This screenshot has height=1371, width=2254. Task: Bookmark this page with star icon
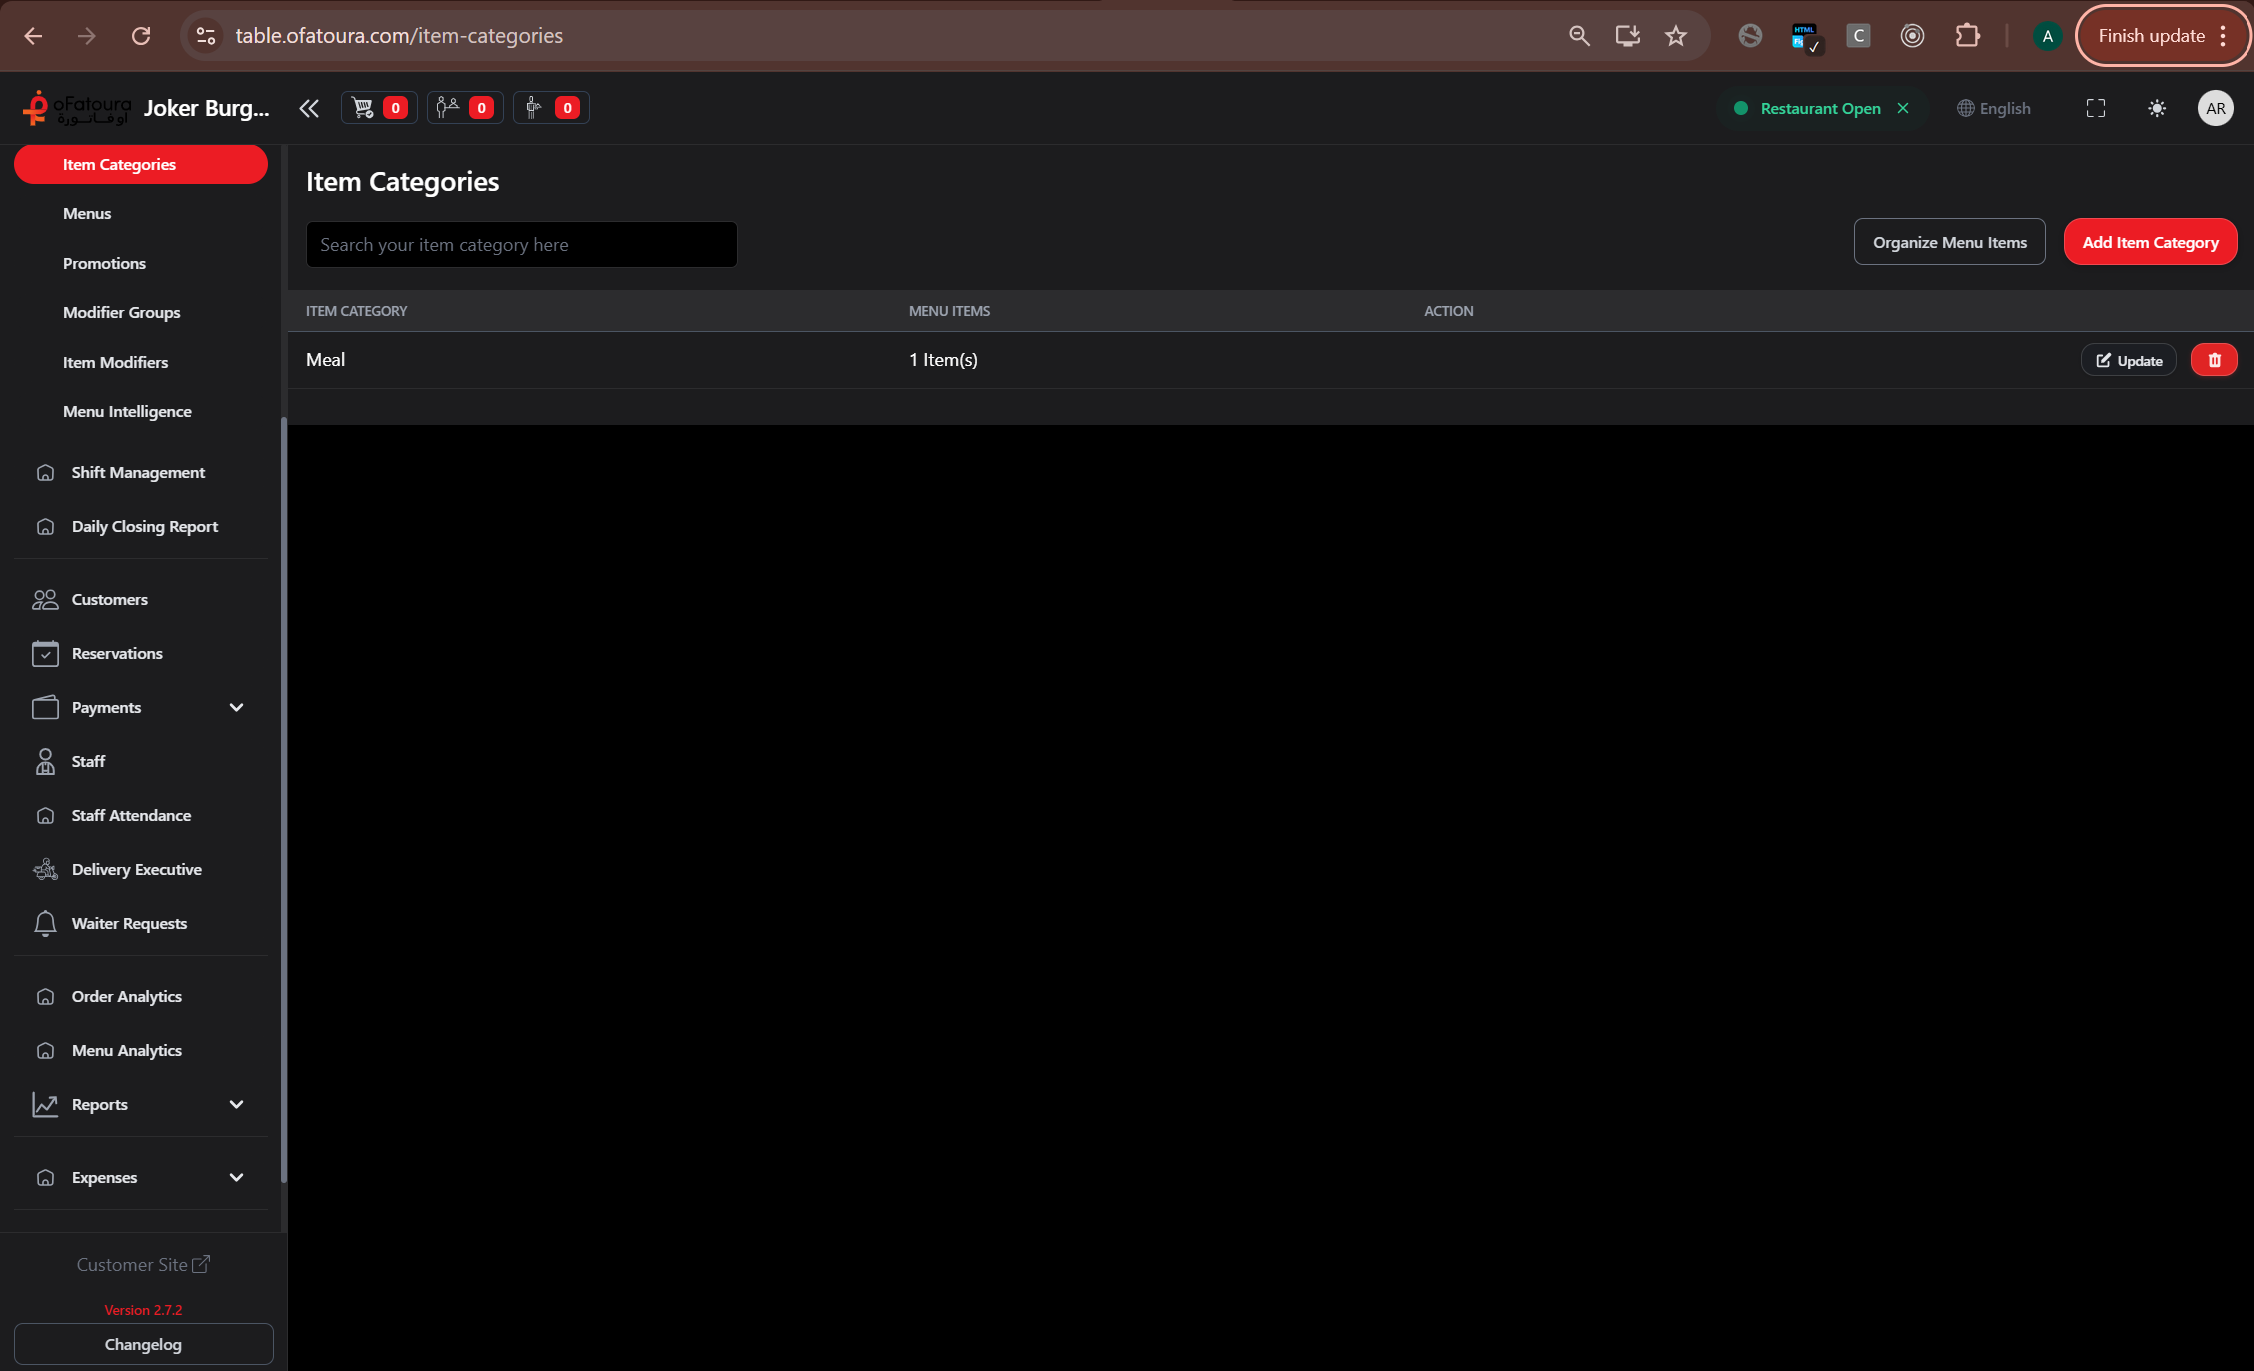[x=1675, y=36]
